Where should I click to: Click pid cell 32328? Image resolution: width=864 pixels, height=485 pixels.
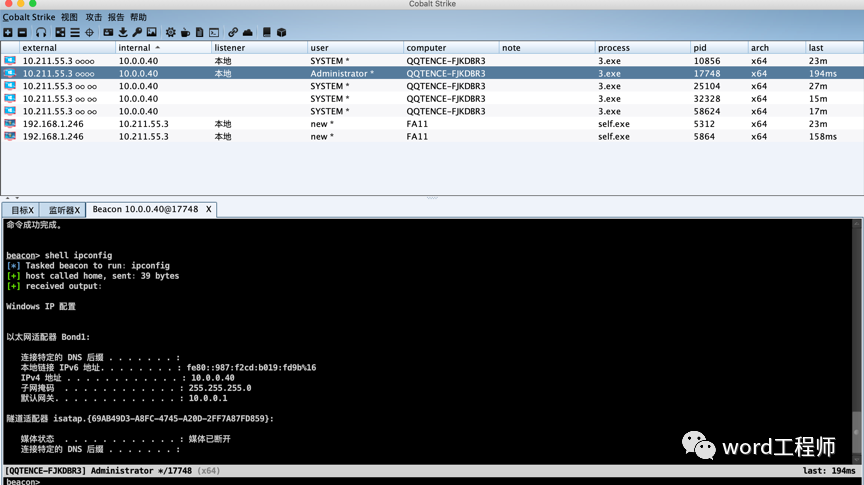[x=707, y=99]
